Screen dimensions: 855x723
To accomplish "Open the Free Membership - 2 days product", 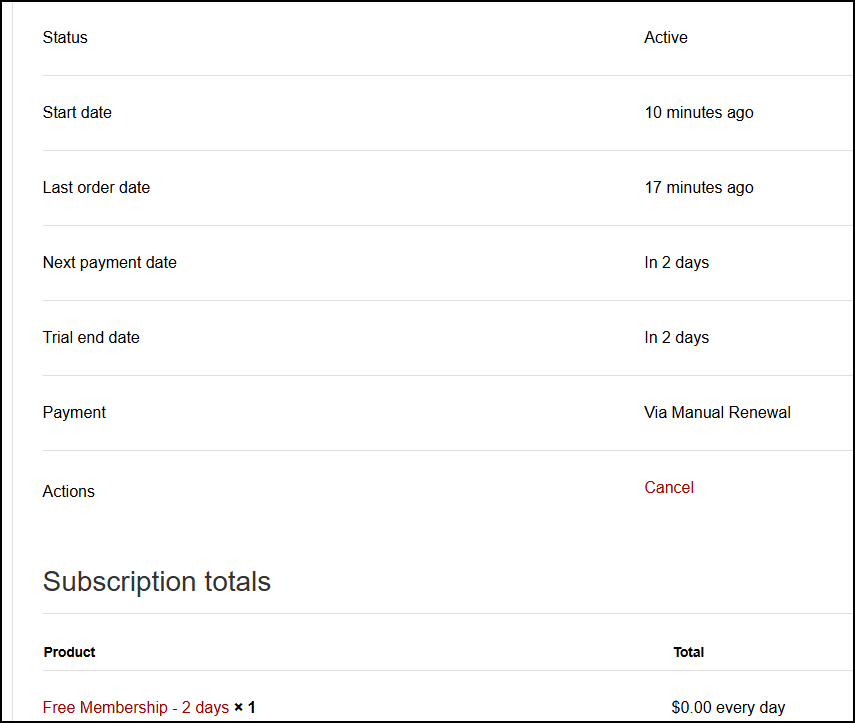I will 136,707.
